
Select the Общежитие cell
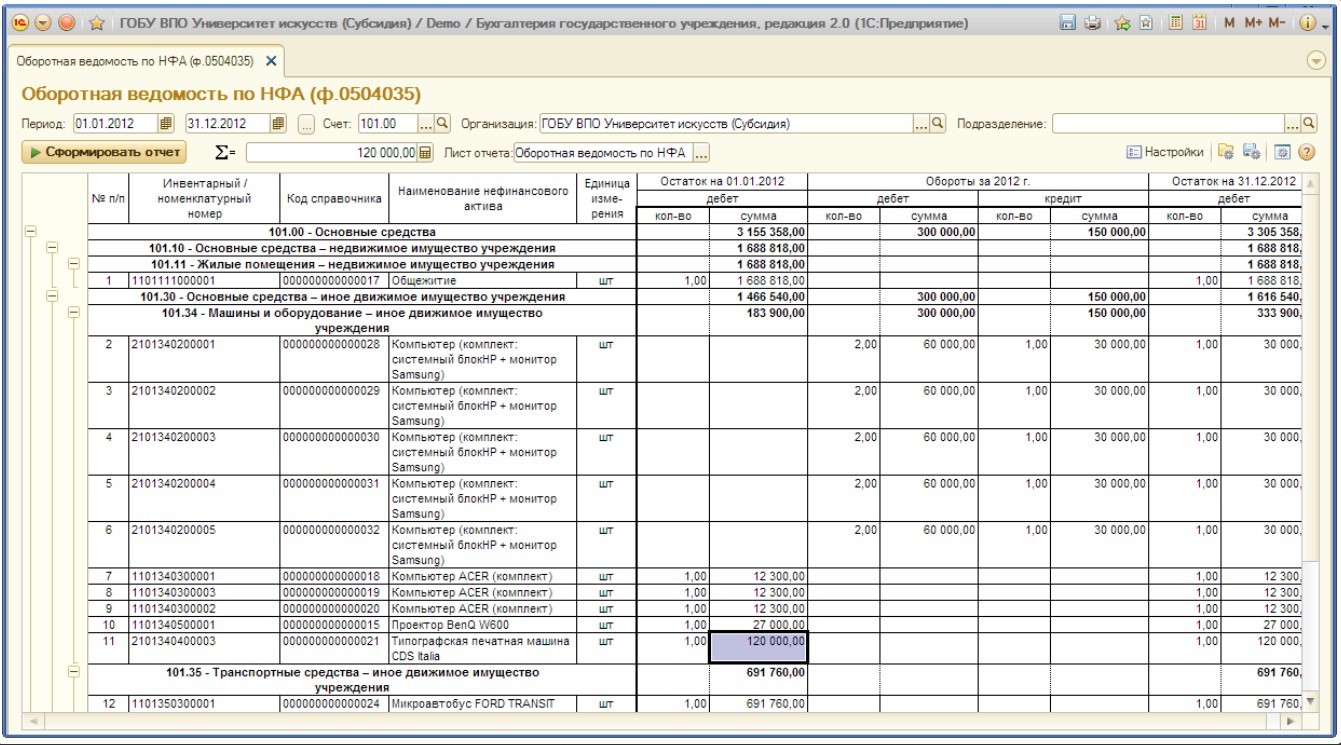483,281
